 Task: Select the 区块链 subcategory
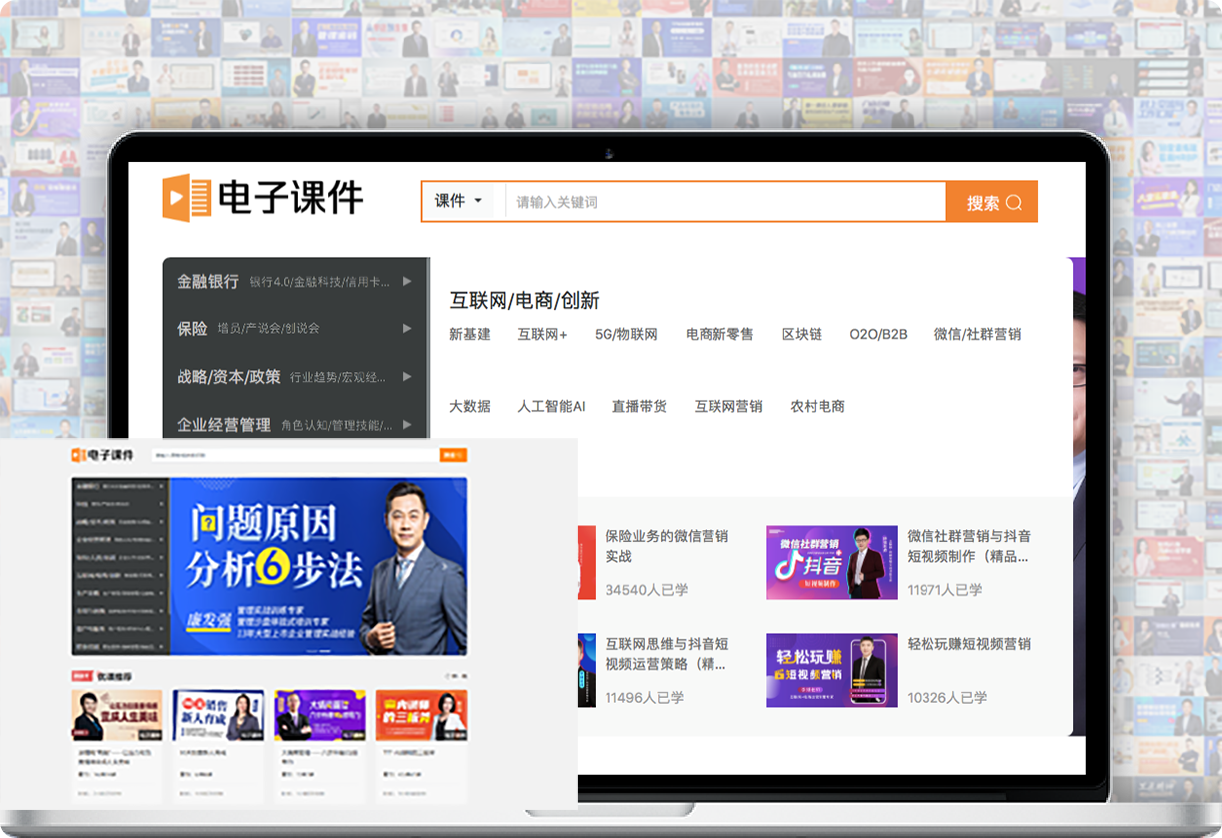click(x=802, y=335)
